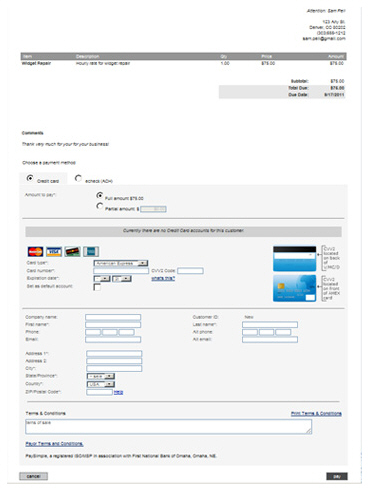The width and height of the screenshot is (369, 489).
Task: Open the Card type dropdown
Action: click(x=121, y=263)
